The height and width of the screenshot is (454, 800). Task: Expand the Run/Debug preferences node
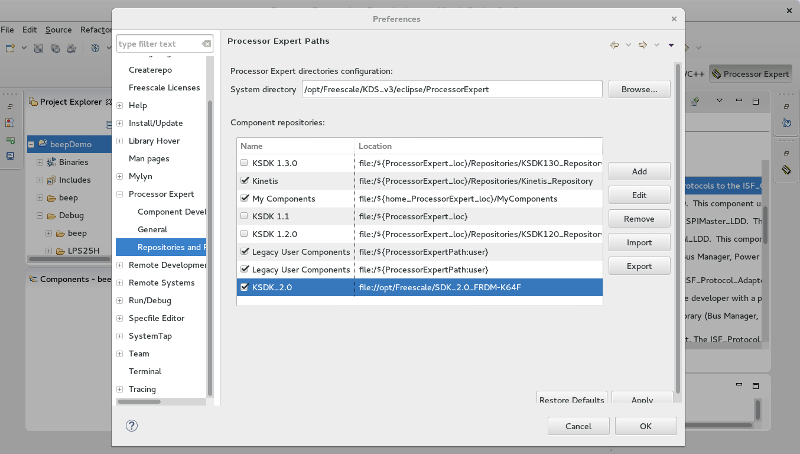tap(120, 300)
